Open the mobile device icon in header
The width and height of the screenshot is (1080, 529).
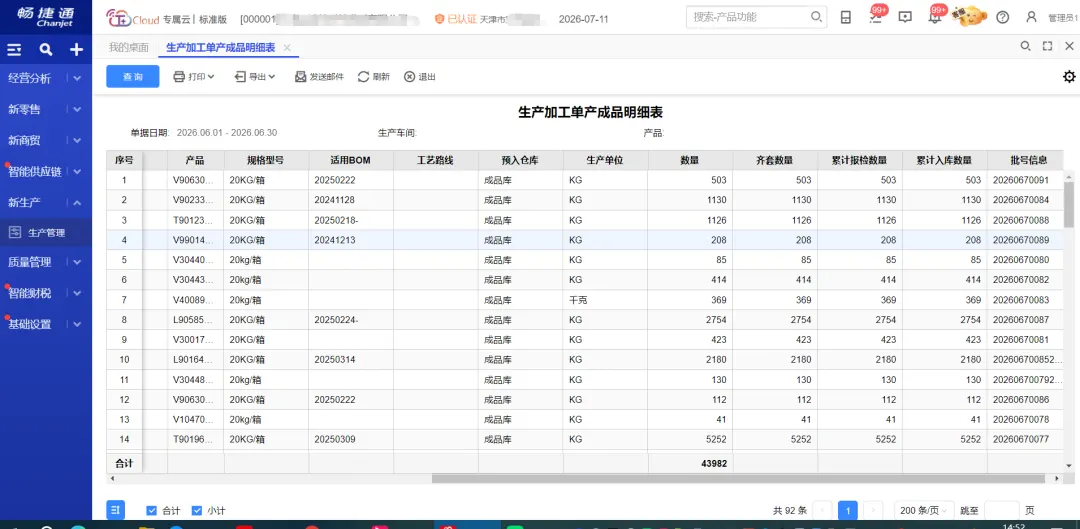pos(846,18)
